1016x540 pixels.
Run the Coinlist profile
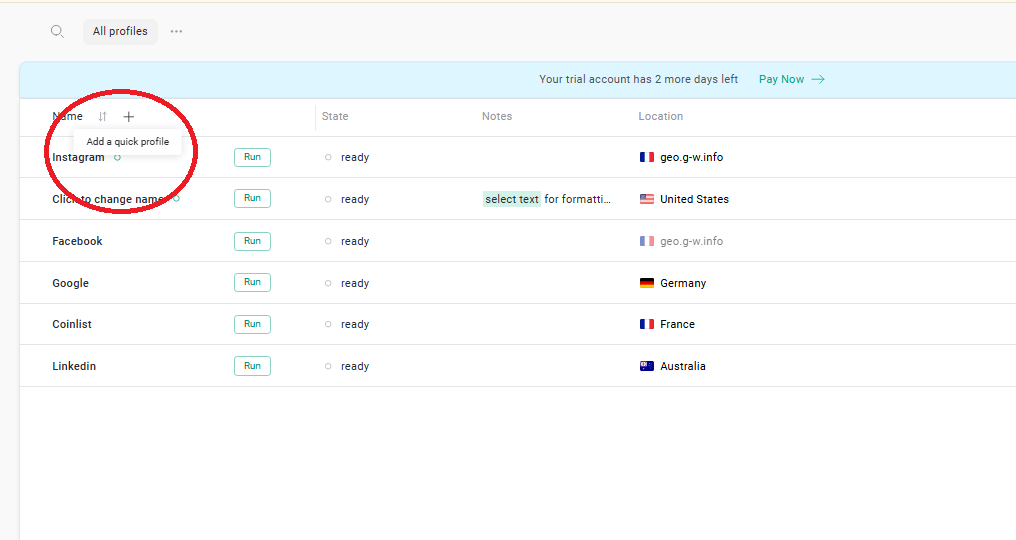(252, 324)
